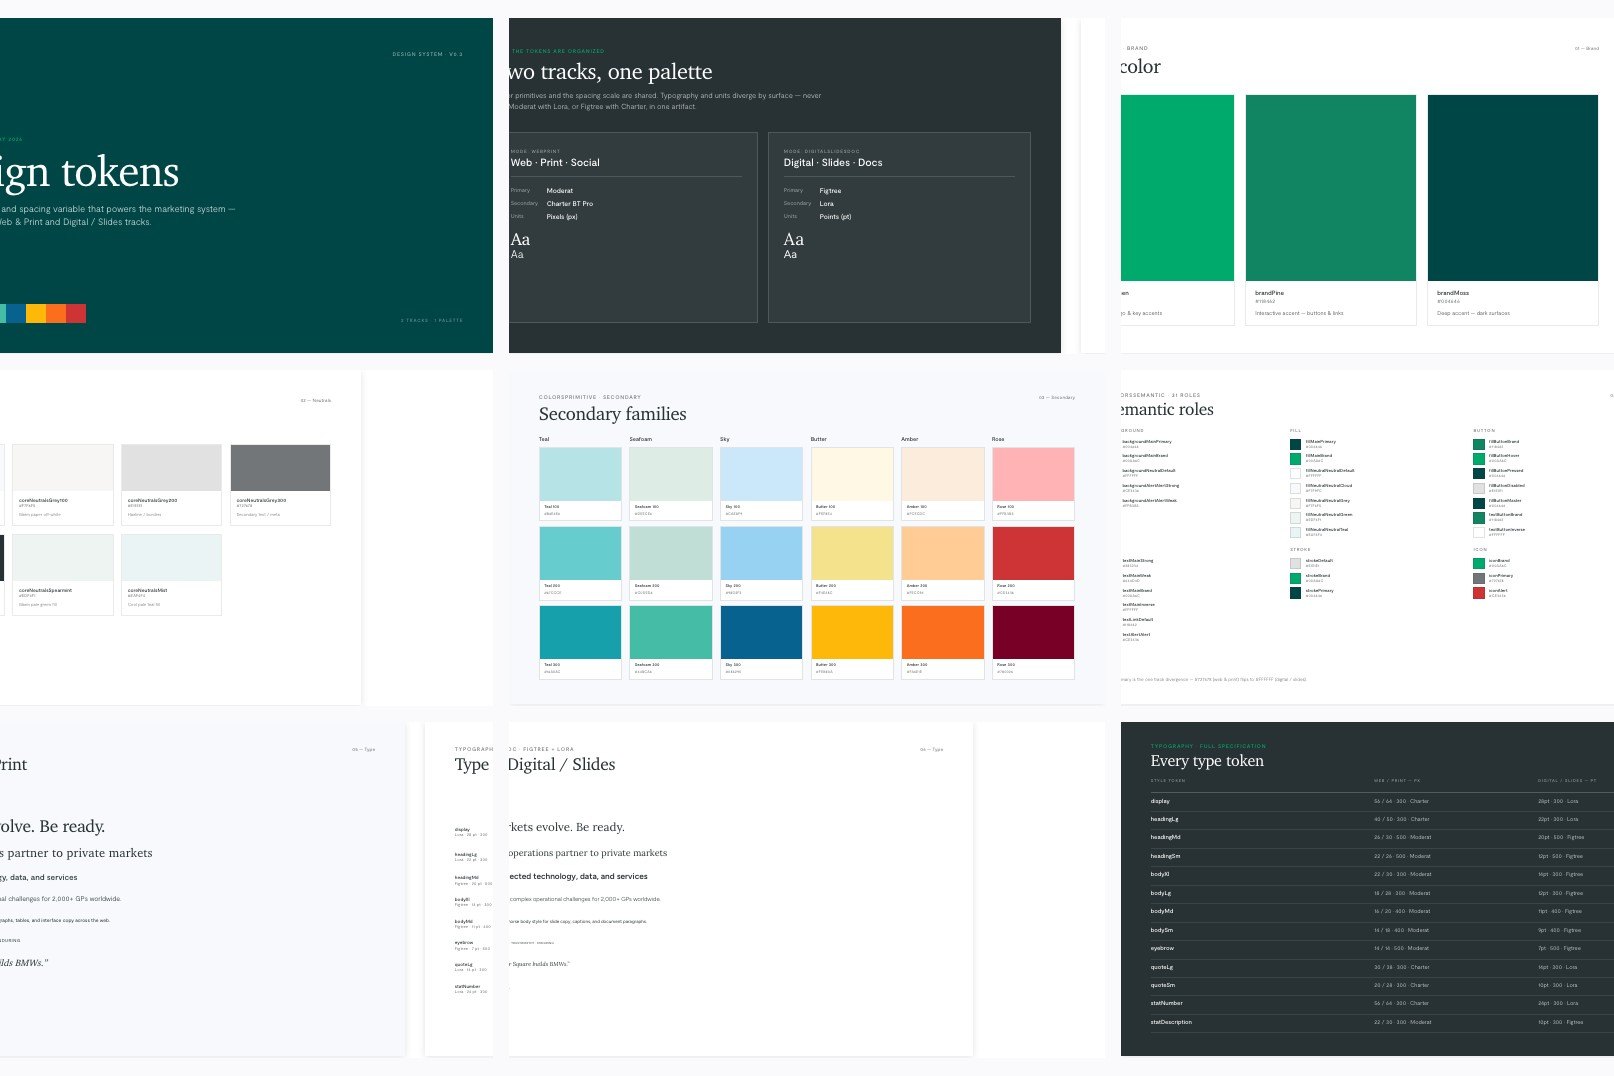Click the 'fillButtonBrand' role label
Viewport: 1614px width, 1076px height.
pyautogui.click(x=1504, y=442)
